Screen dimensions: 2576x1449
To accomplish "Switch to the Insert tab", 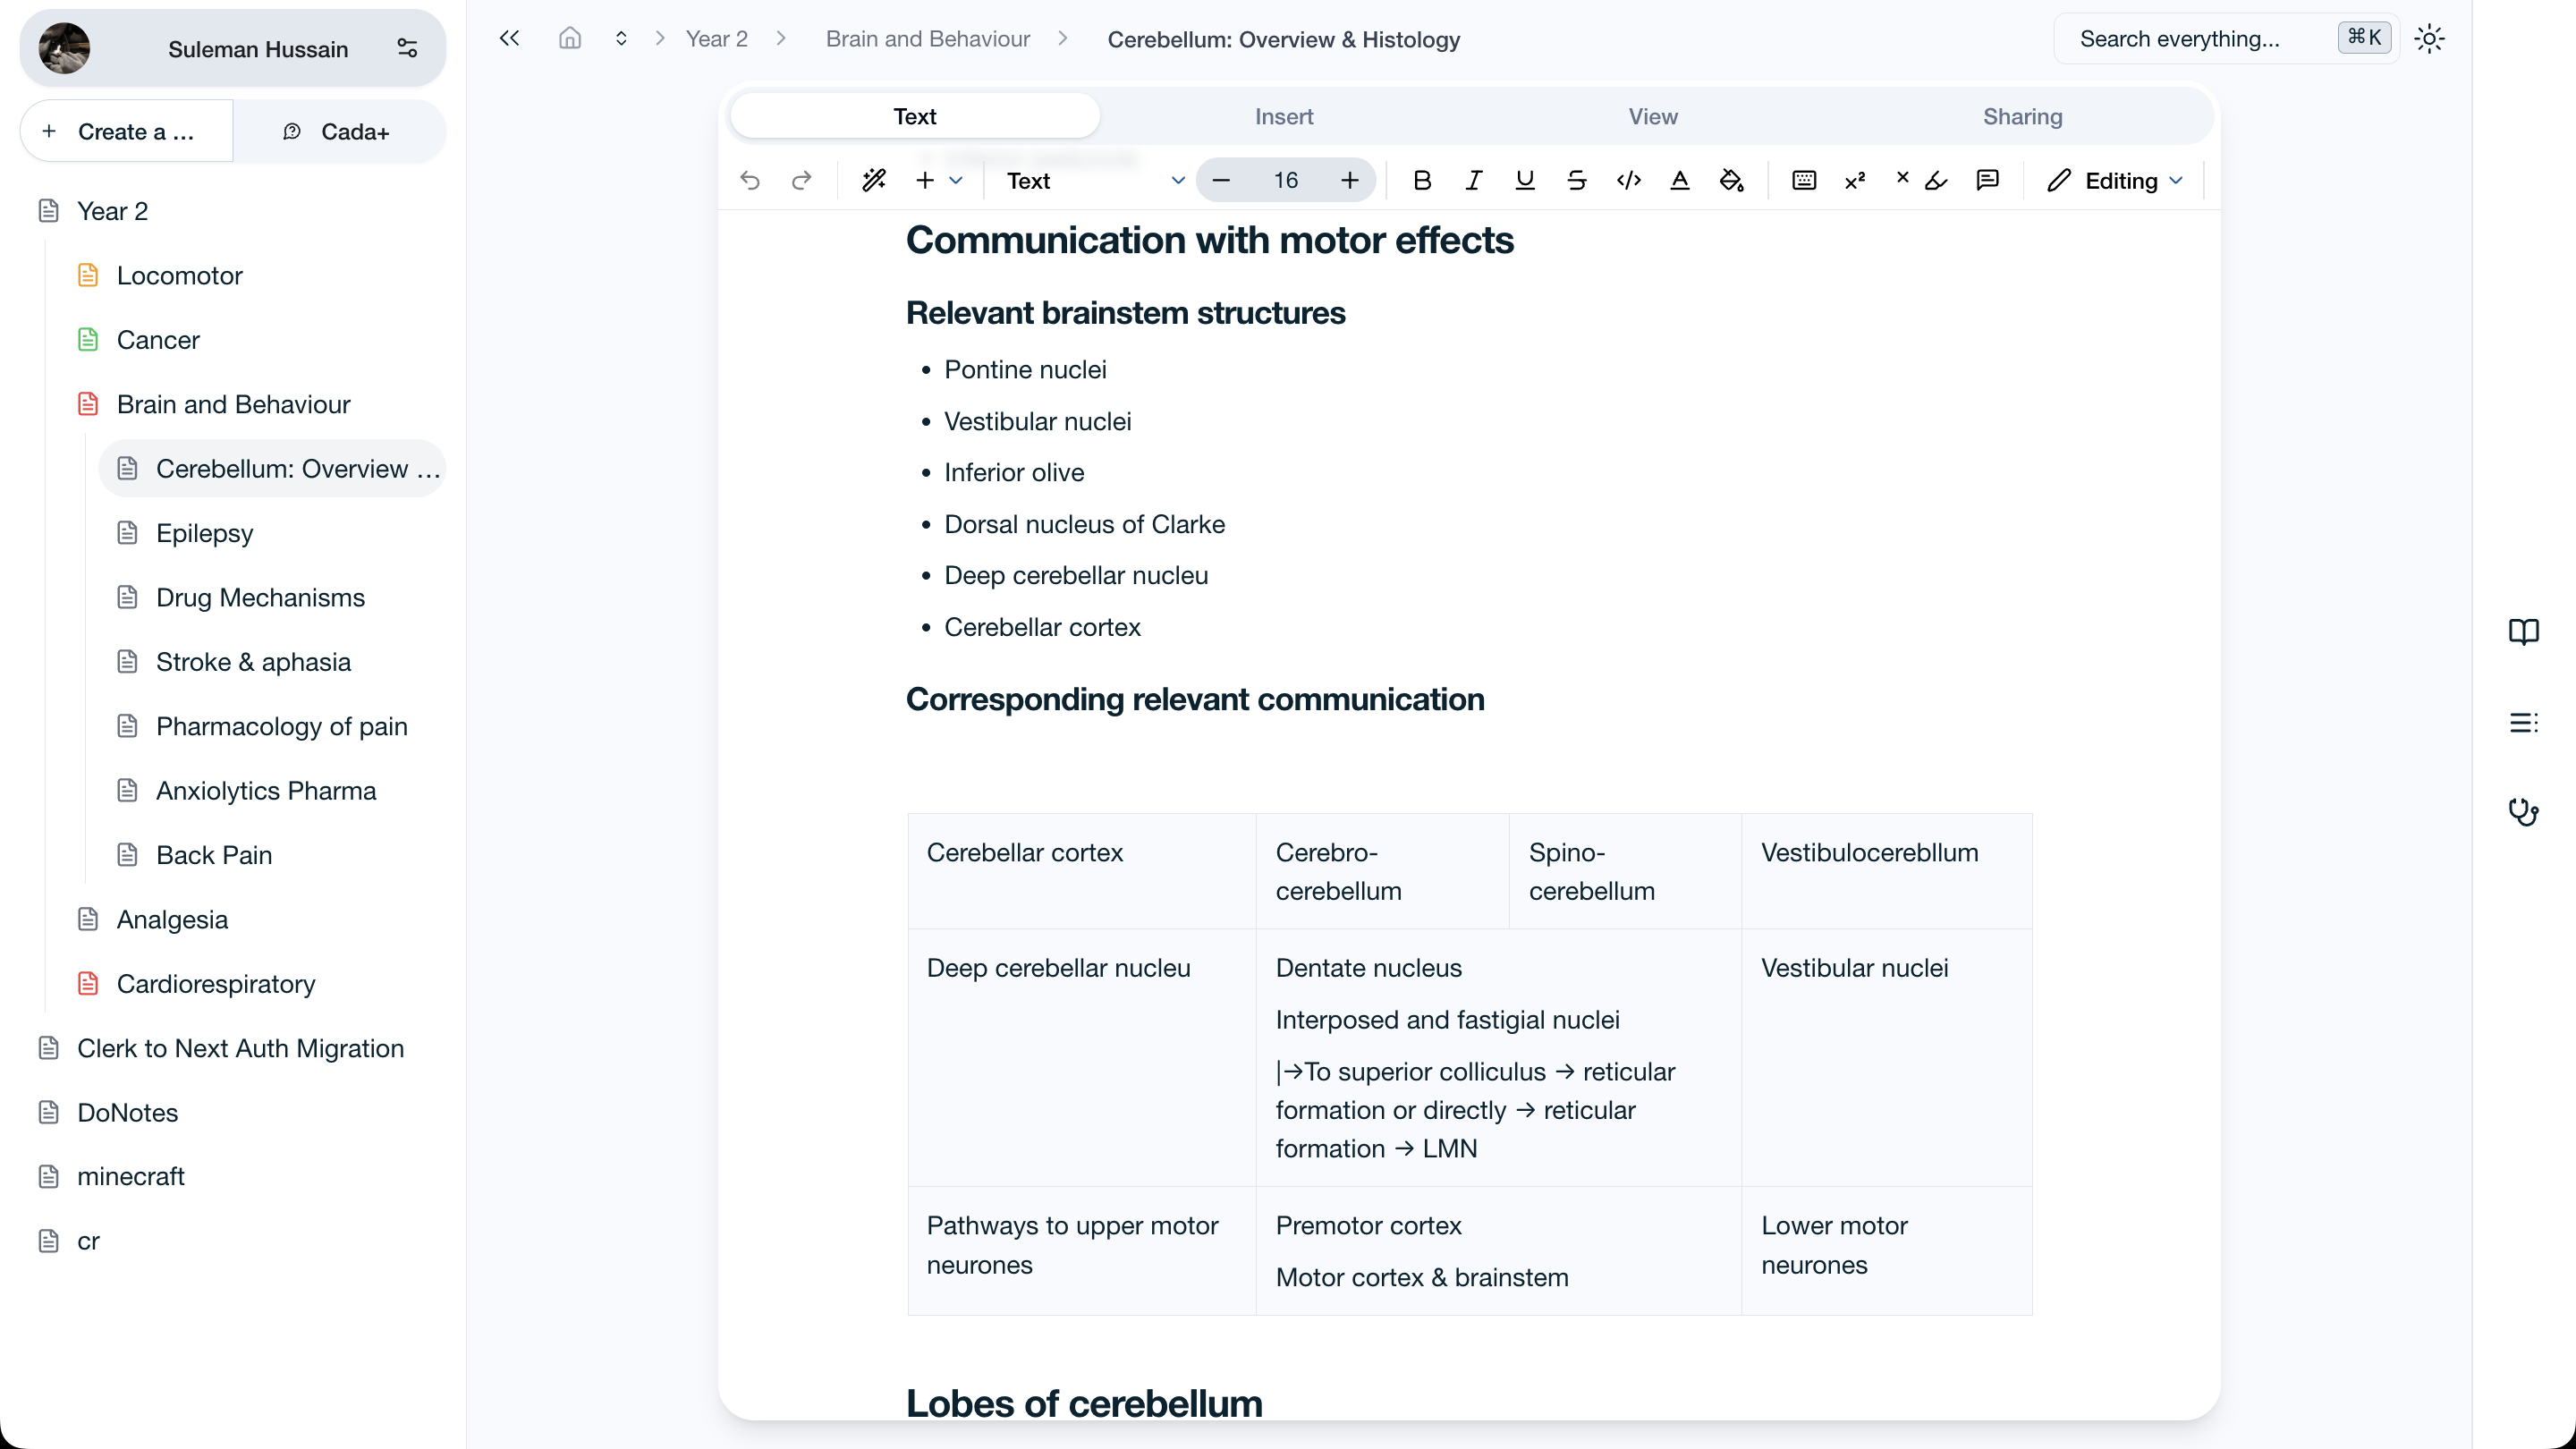I will pos(1284,117).
